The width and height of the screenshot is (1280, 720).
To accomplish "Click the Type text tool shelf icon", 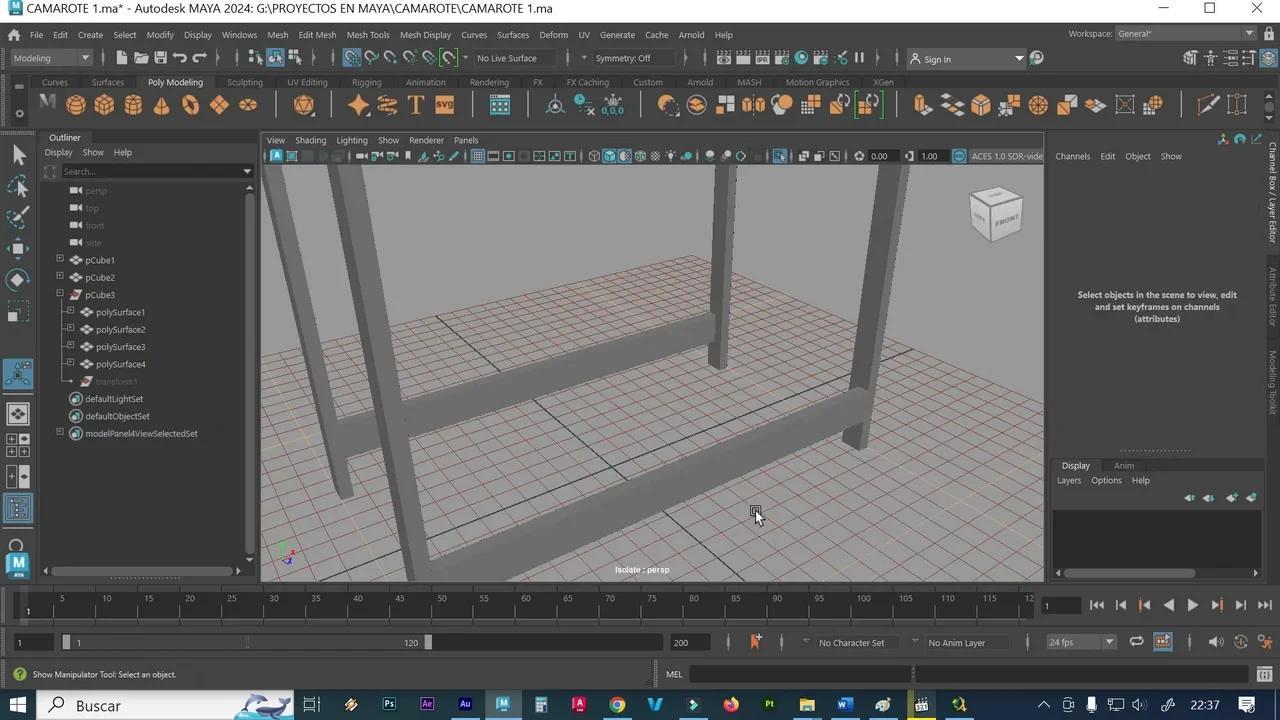I will 416,105.
